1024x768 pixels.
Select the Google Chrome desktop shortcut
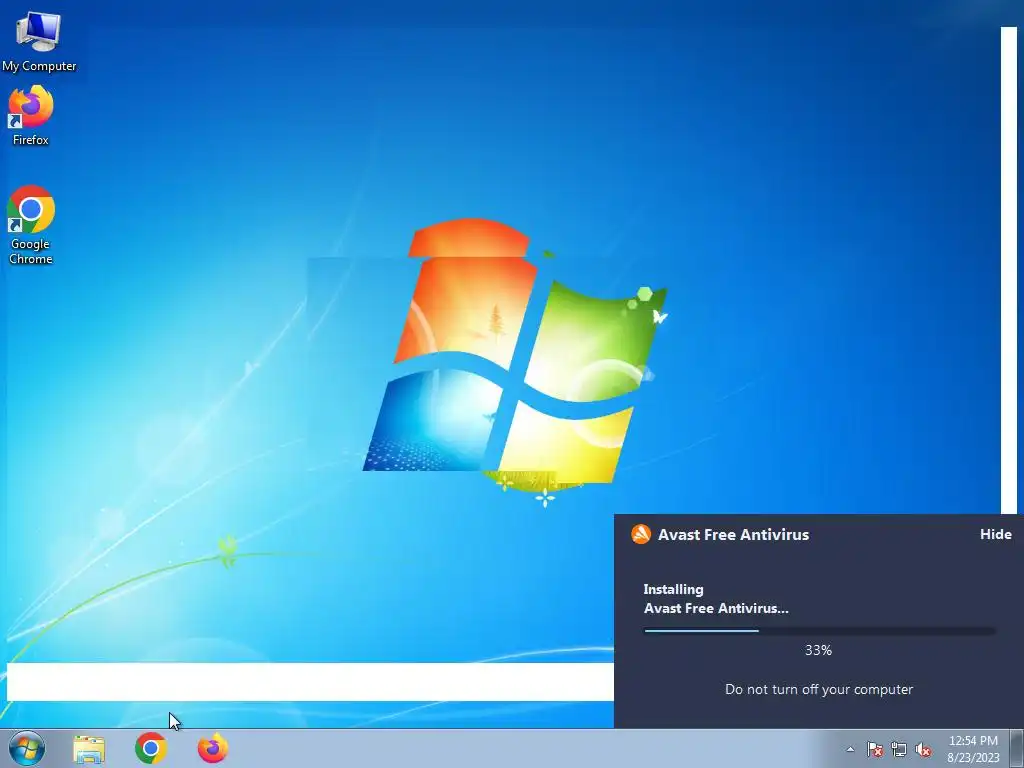click(30, 225)
